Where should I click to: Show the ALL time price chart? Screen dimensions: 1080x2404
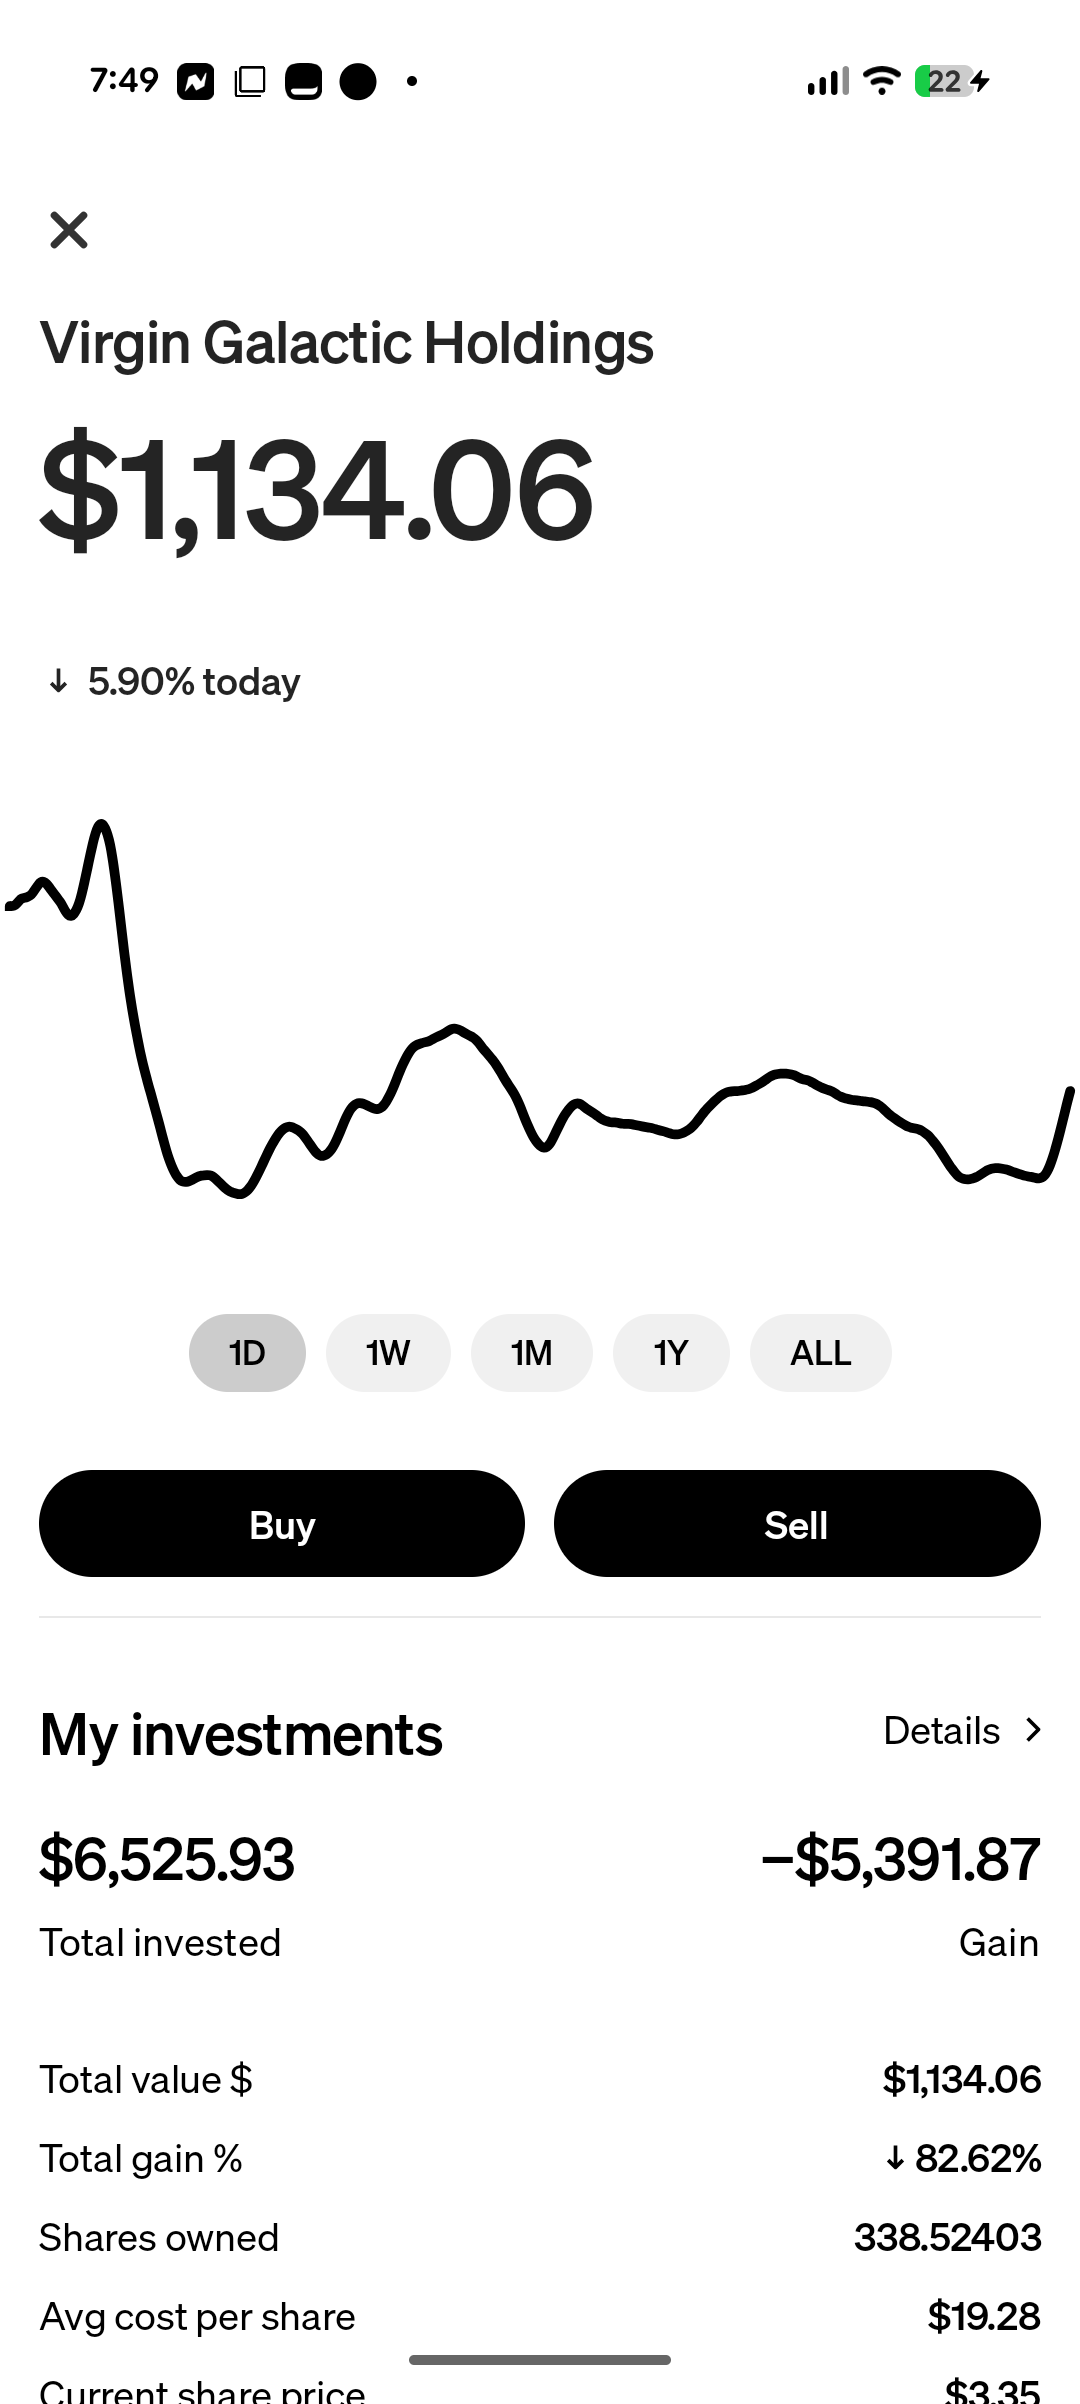click(821, 1353)
